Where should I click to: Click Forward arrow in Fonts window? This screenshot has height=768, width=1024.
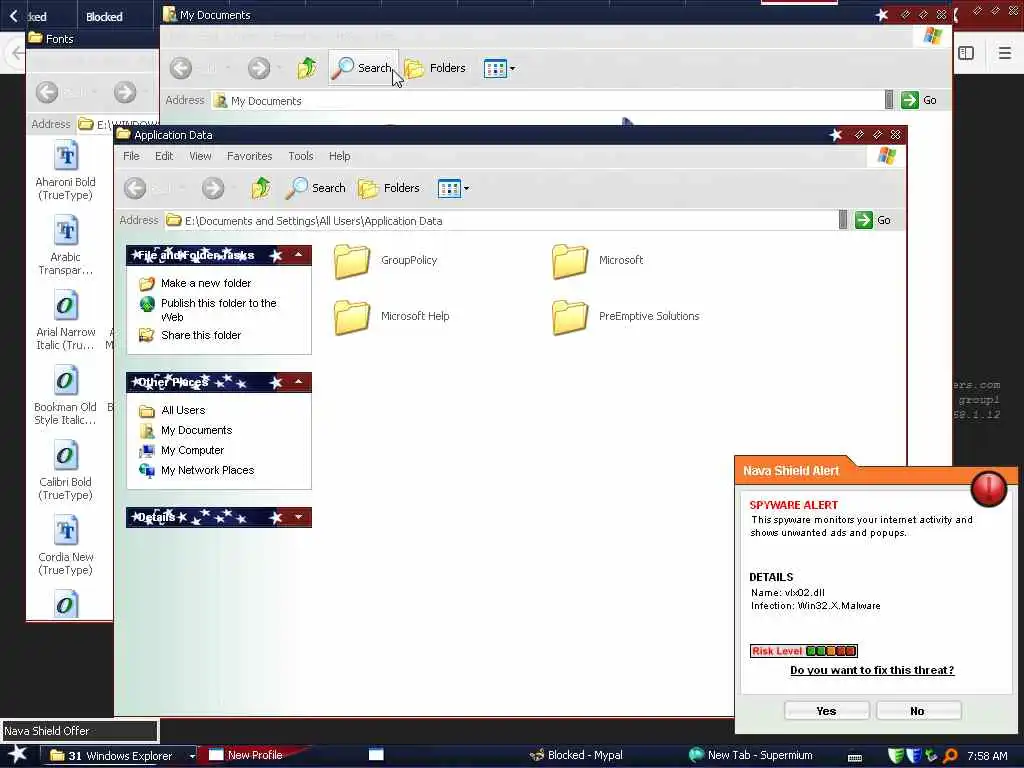(125, 92)
